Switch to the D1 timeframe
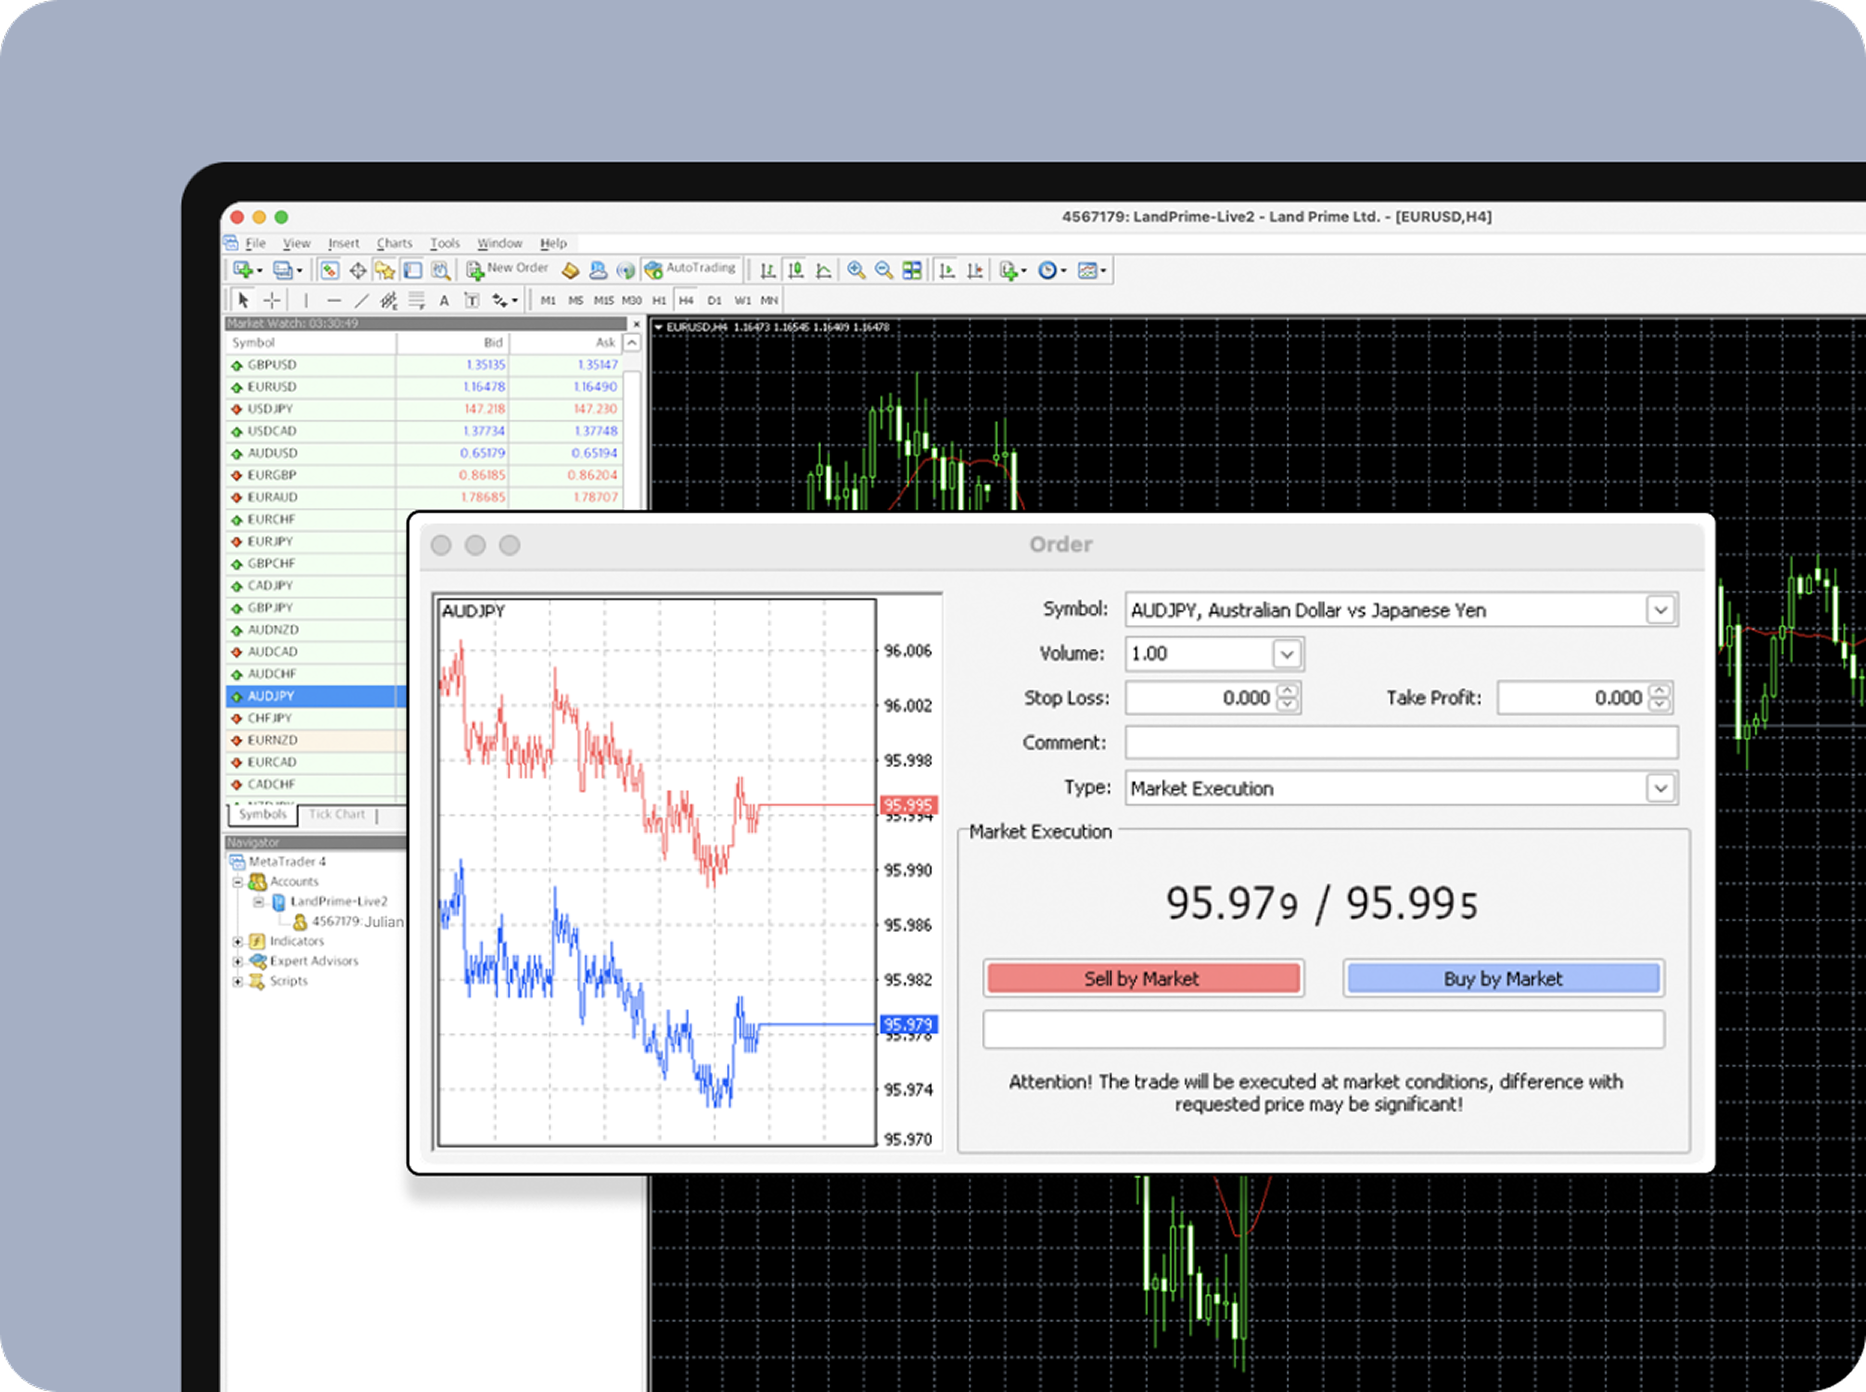Viewport: 1866px width, 1392px height. tap(714, 300)
